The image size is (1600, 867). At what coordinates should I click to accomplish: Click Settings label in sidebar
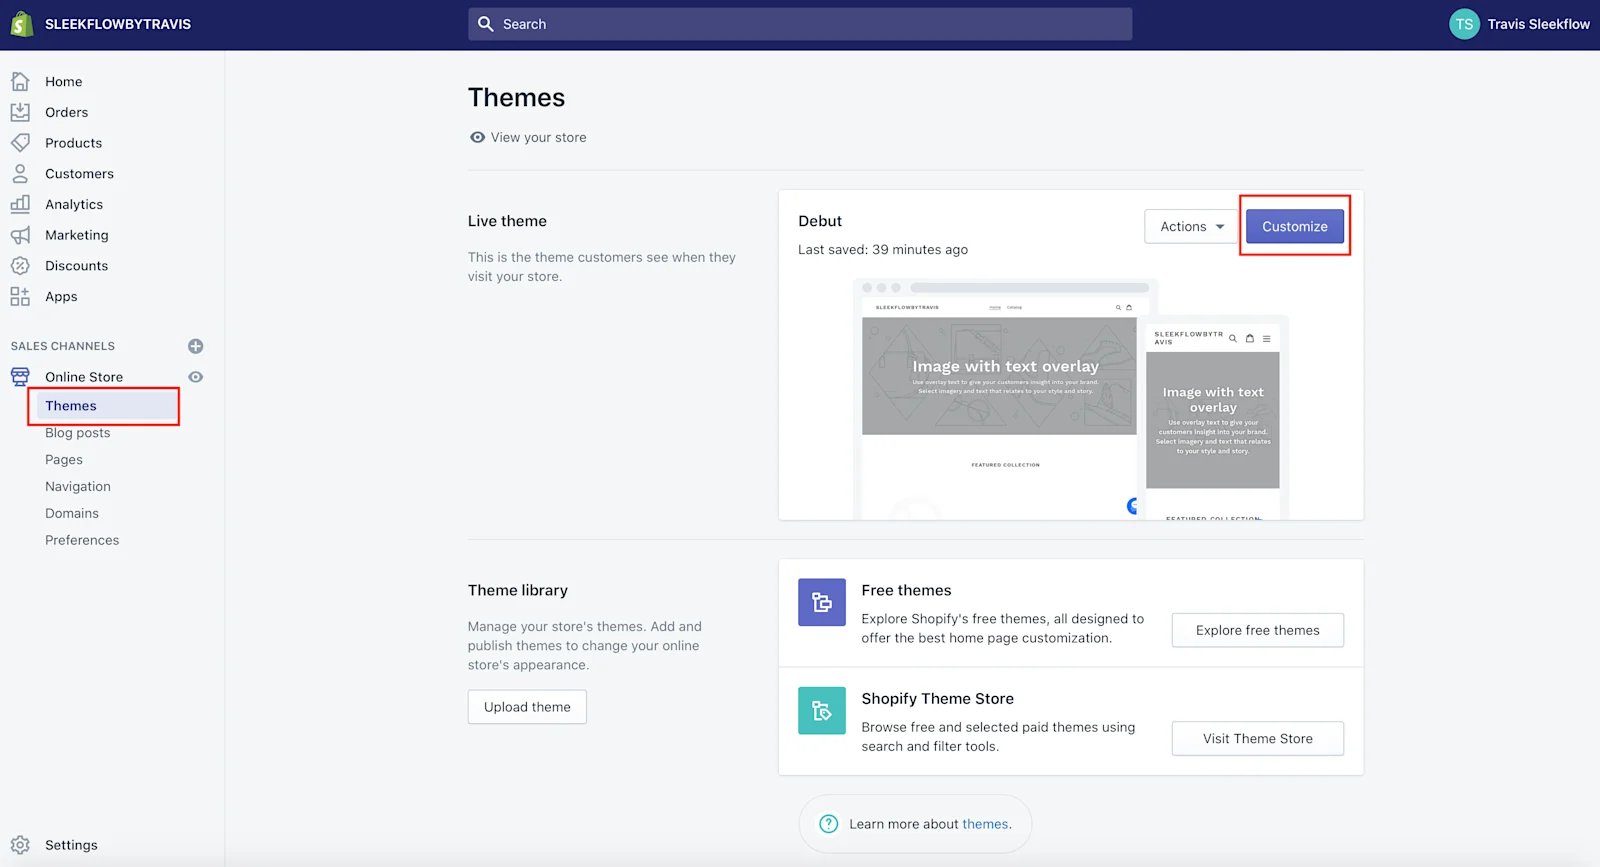tap(71, 845)
